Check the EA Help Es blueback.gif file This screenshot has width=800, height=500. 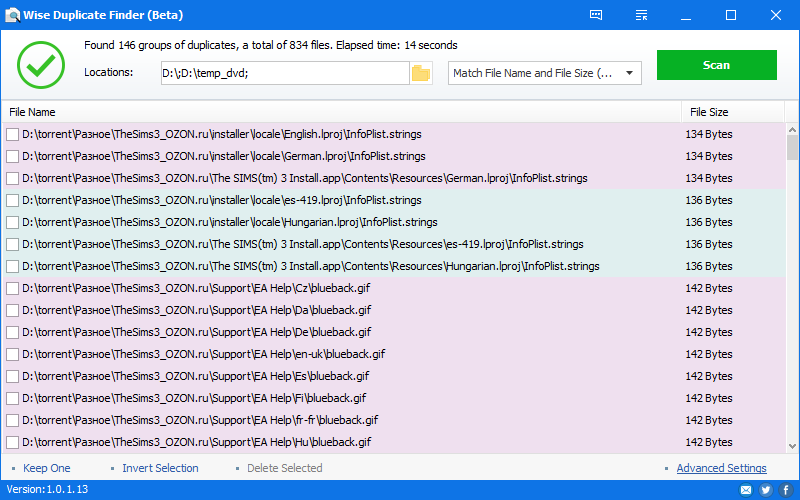click(x=12, y=376)
